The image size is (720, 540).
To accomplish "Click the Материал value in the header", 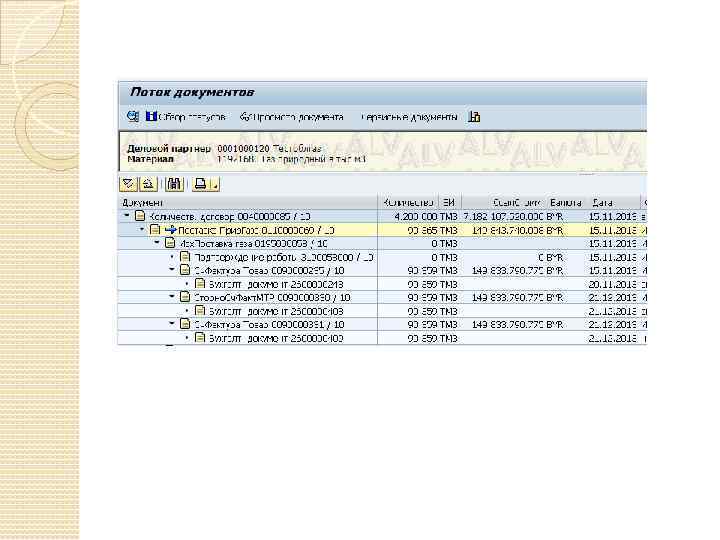I will (x=291, y=159).
